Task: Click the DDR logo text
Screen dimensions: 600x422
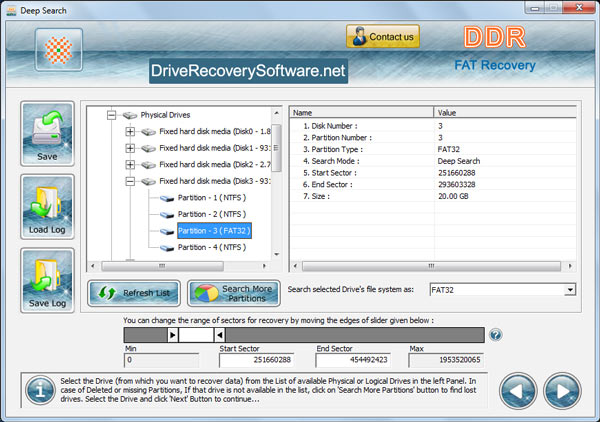Action: (x=495, y=37)
